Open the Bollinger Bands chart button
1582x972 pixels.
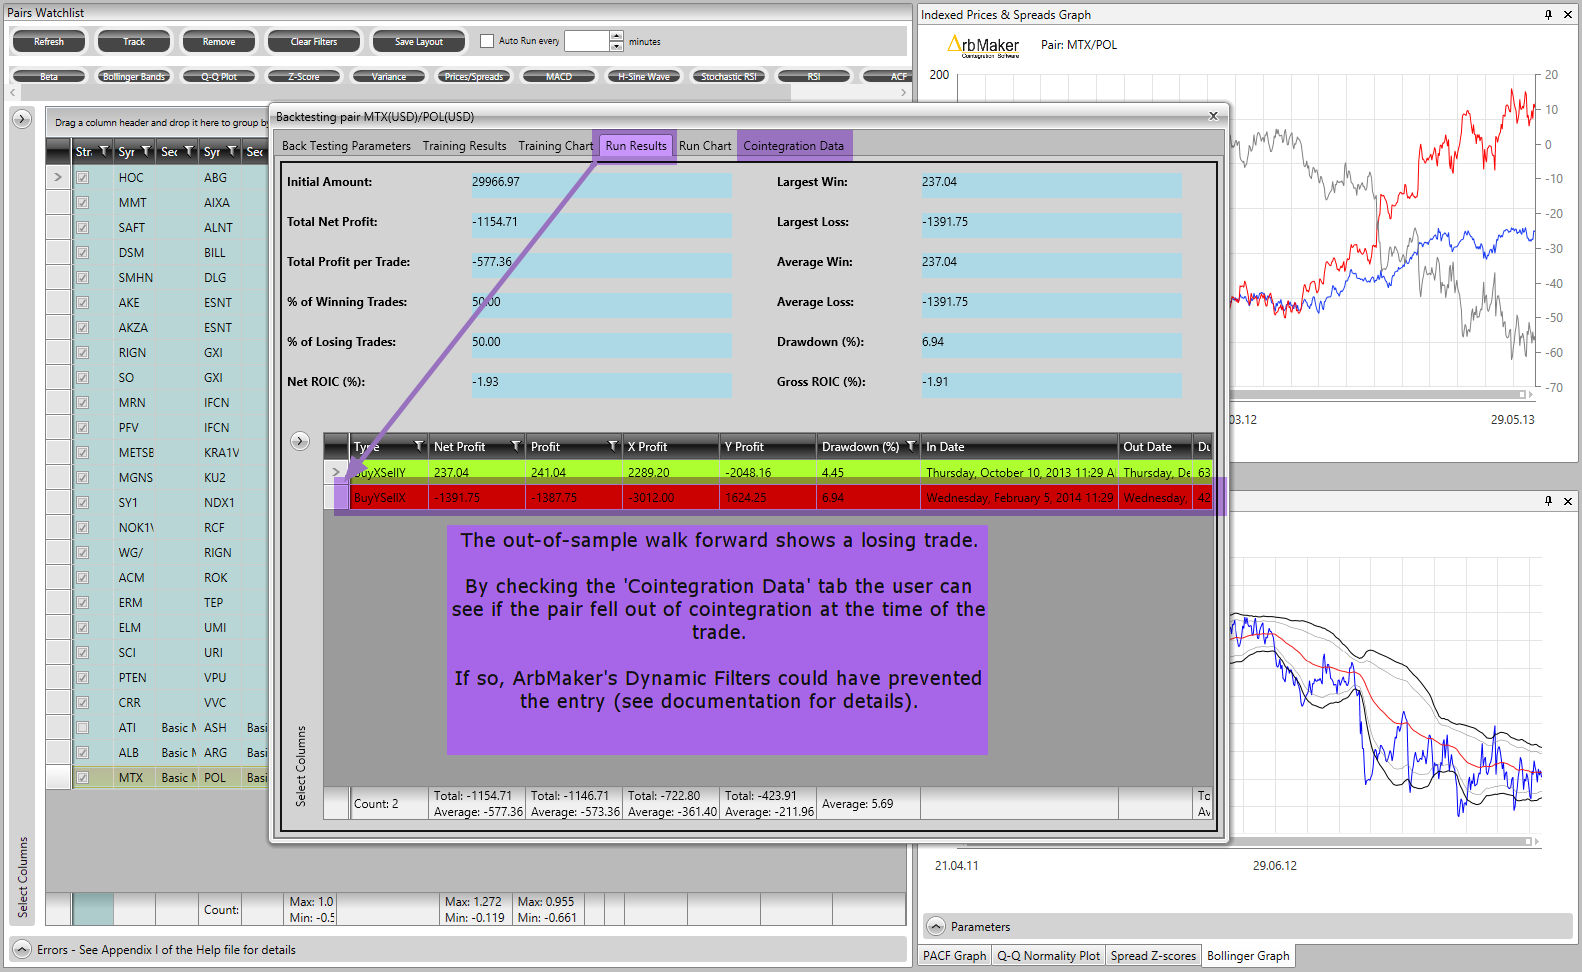tap(134, 77)
